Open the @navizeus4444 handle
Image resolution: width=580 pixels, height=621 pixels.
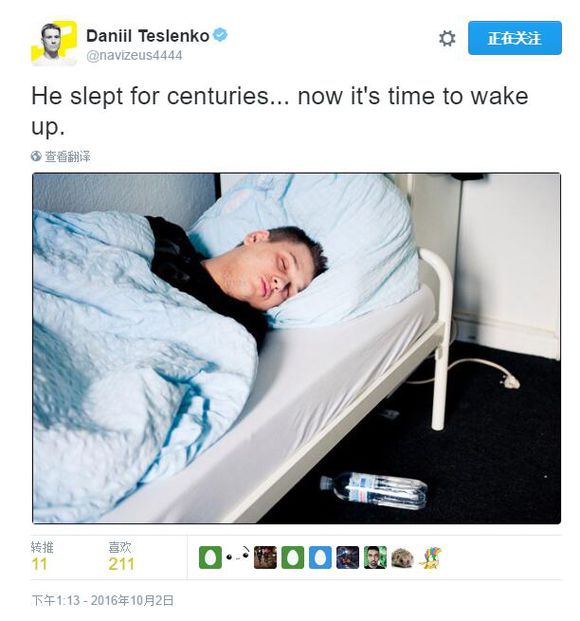134,55
